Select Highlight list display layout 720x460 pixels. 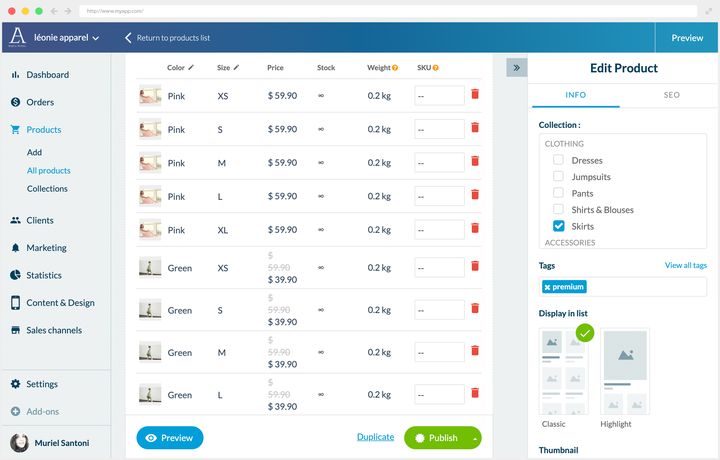click(625, 371)
